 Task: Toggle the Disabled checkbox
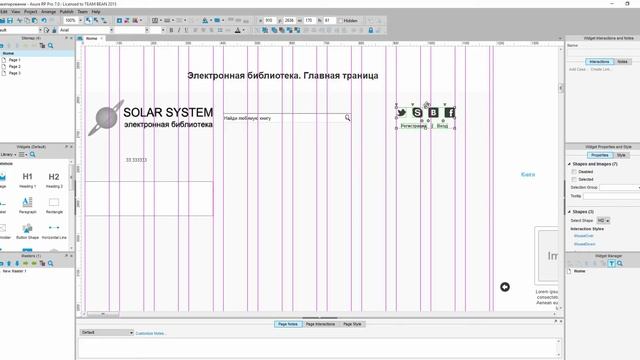click(574, 172)
